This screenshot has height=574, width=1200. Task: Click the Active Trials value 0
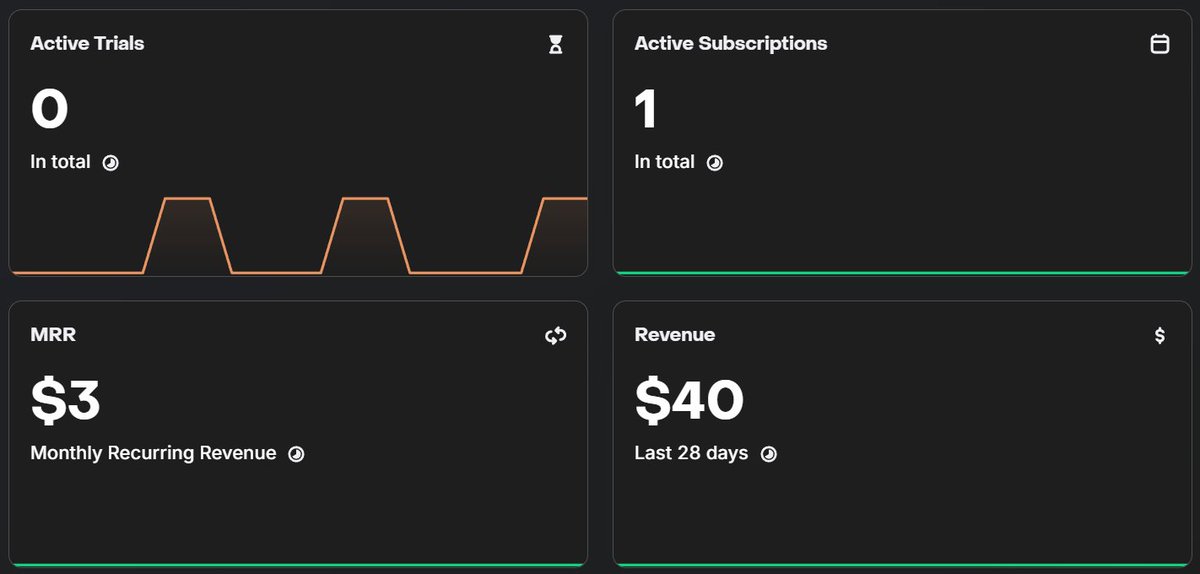point(49,109)
